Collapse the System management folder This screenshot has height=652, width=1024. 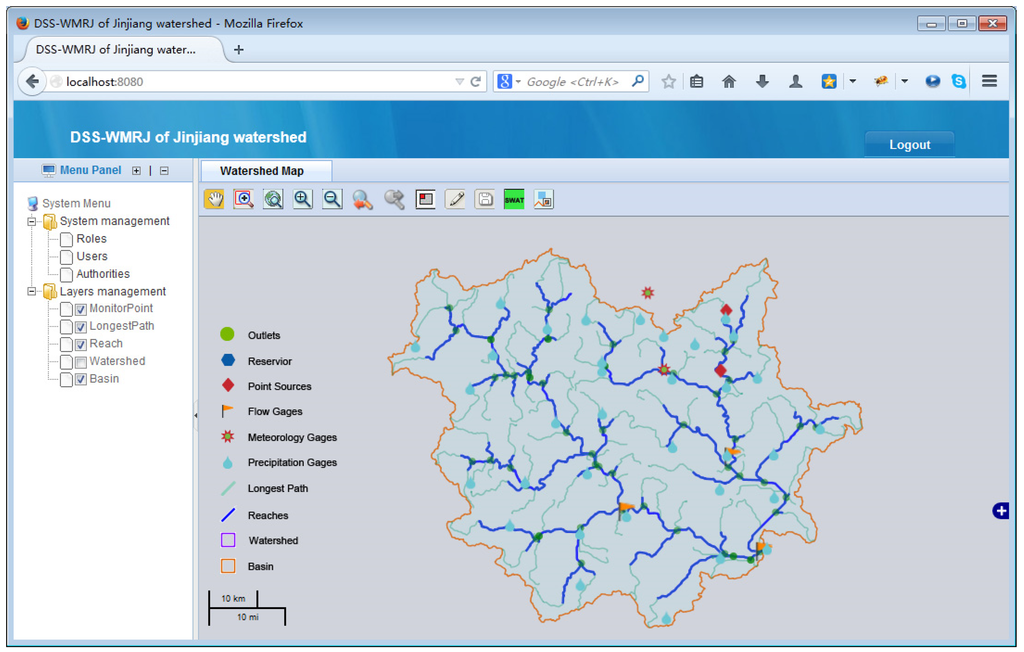(x=33, y=221)
